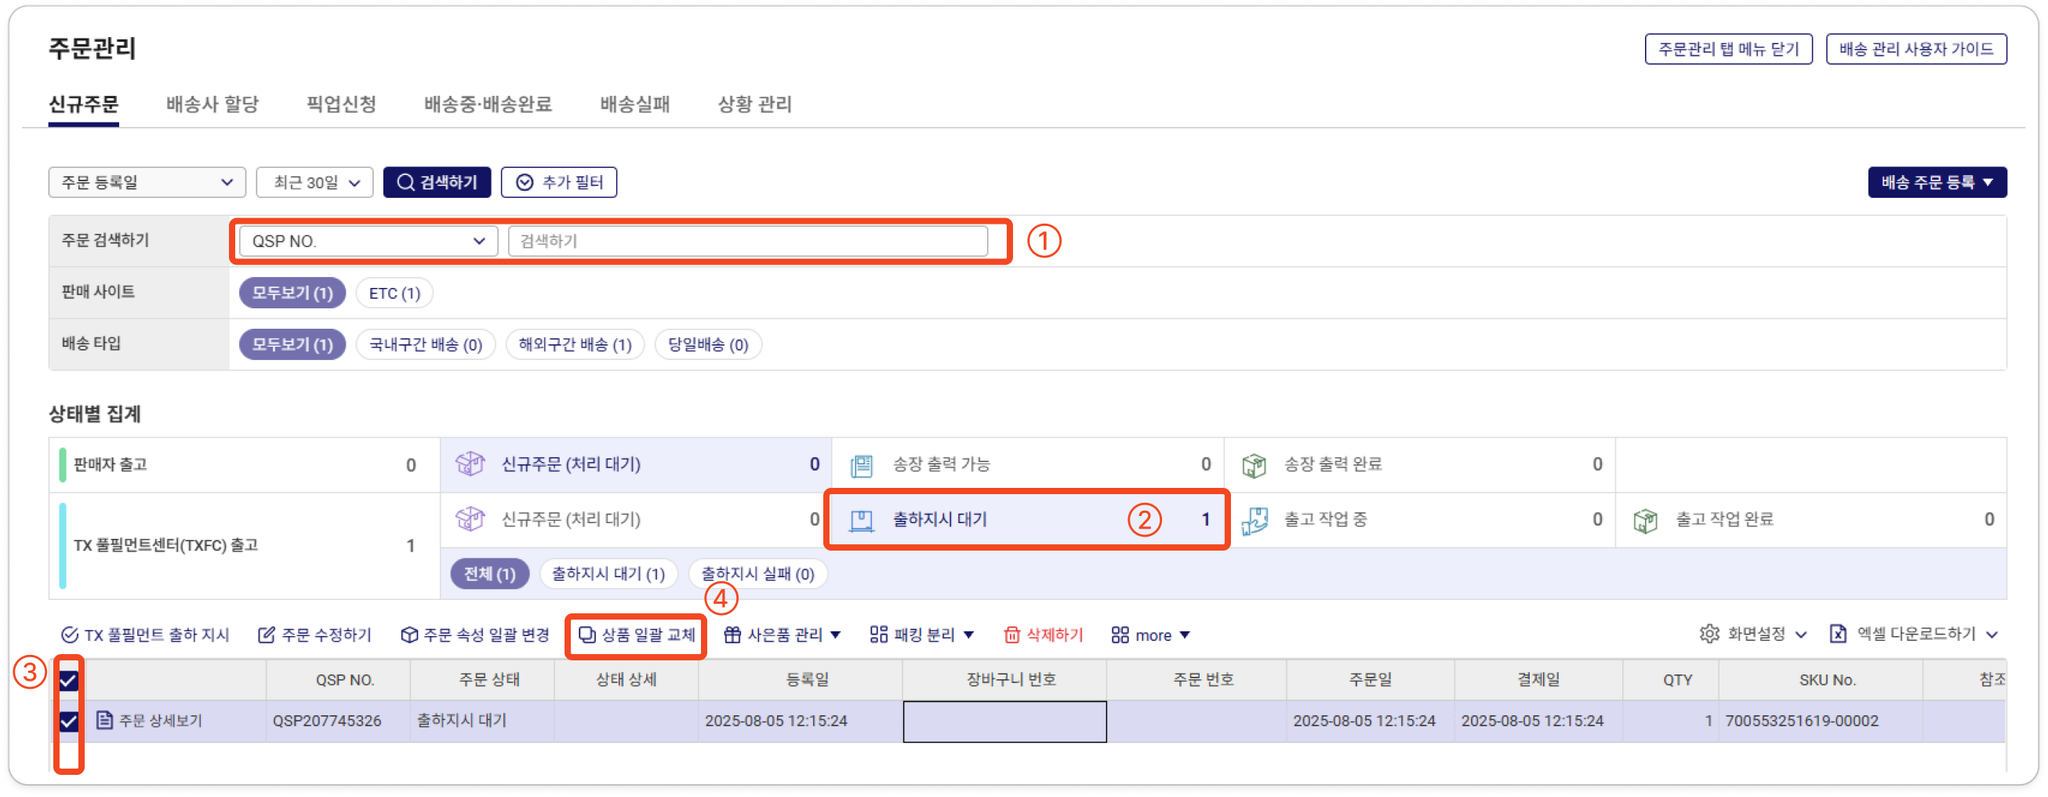Filter by 해외구간 배송 (1)

(x=575, y=345)
